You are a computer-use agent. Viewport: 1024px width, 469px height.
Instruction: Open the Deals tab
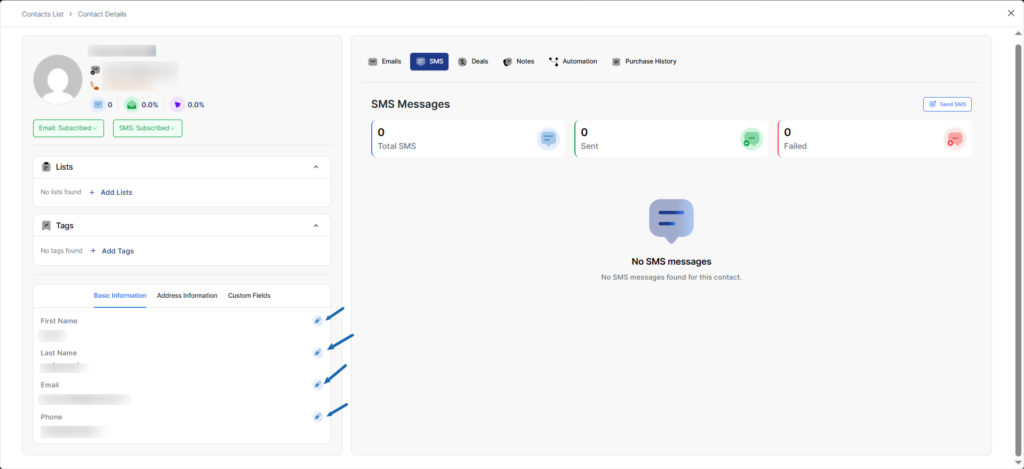(473, 62)
